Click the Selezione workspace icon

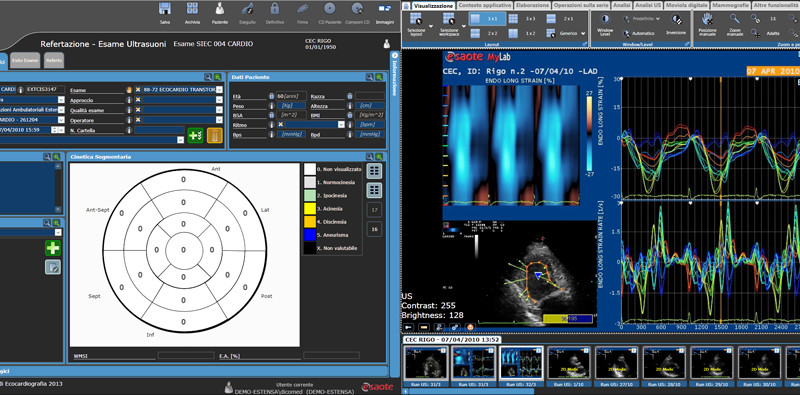[448, 19]
